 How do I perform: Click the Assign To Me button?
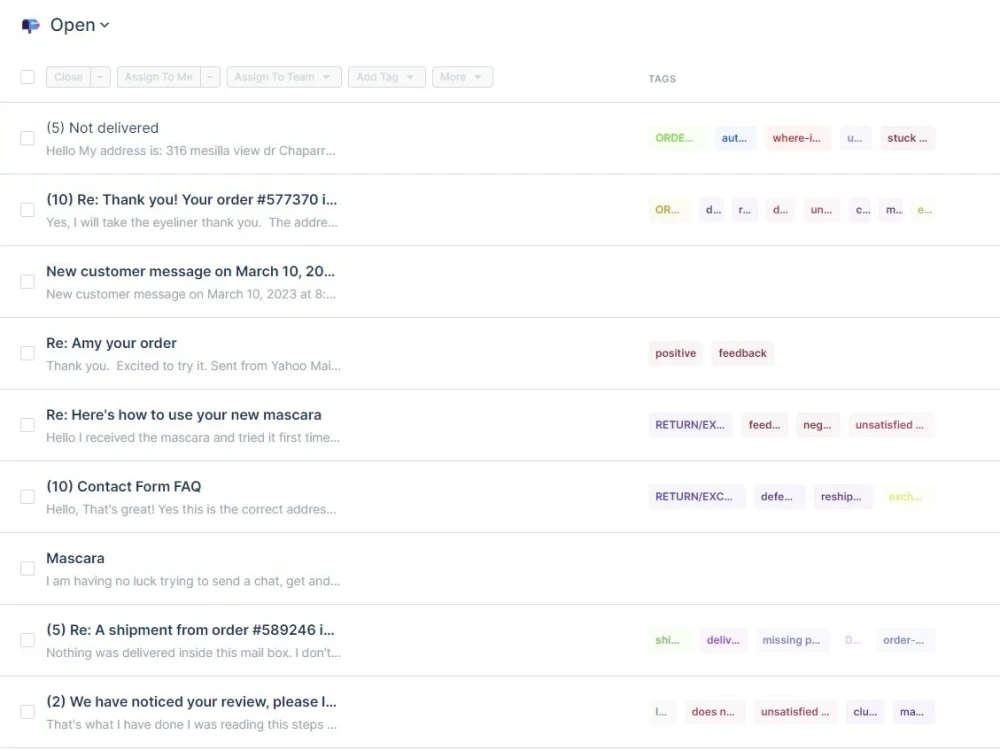click(159, 77)
